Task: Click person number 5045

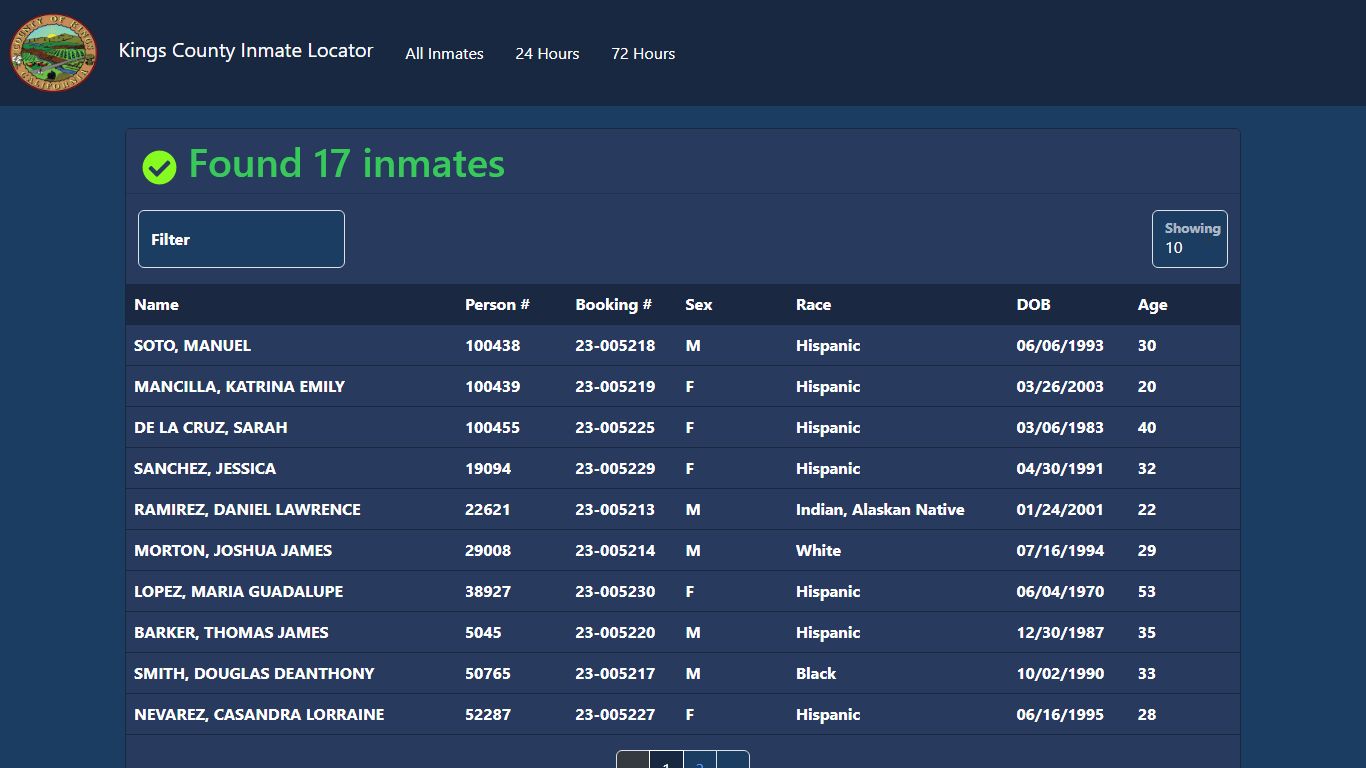Action: (483, 633)
